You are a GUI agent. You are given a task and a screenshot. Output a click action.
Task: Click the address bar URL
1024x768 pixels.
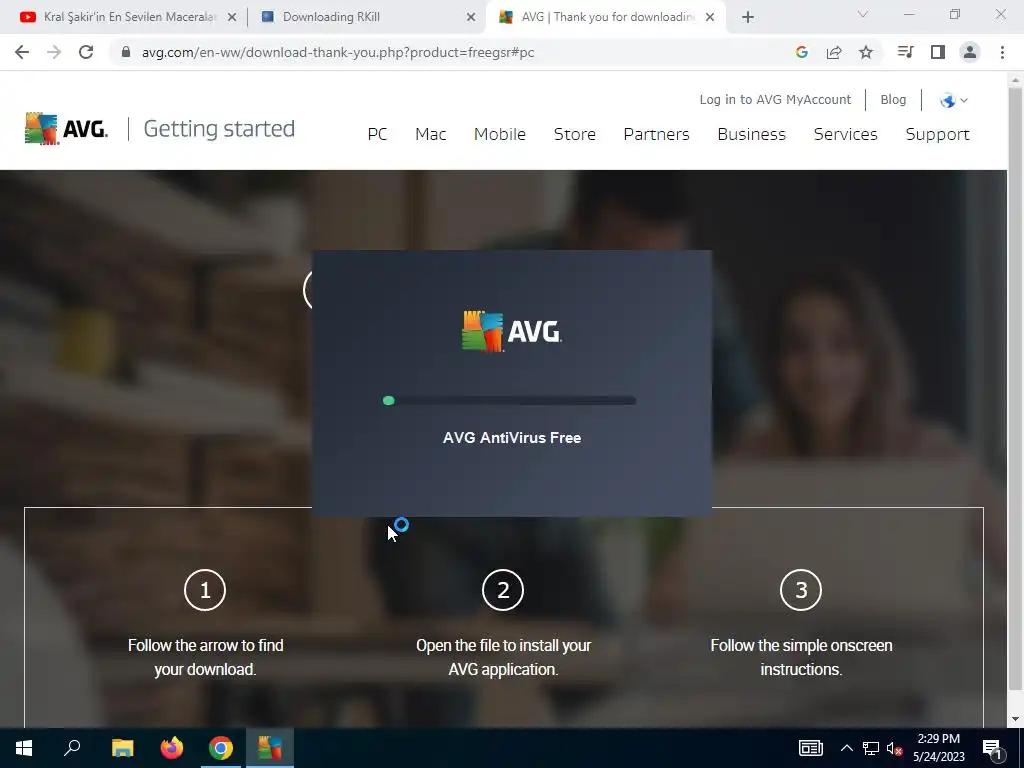pyautogui.click(x=338, y=52)
